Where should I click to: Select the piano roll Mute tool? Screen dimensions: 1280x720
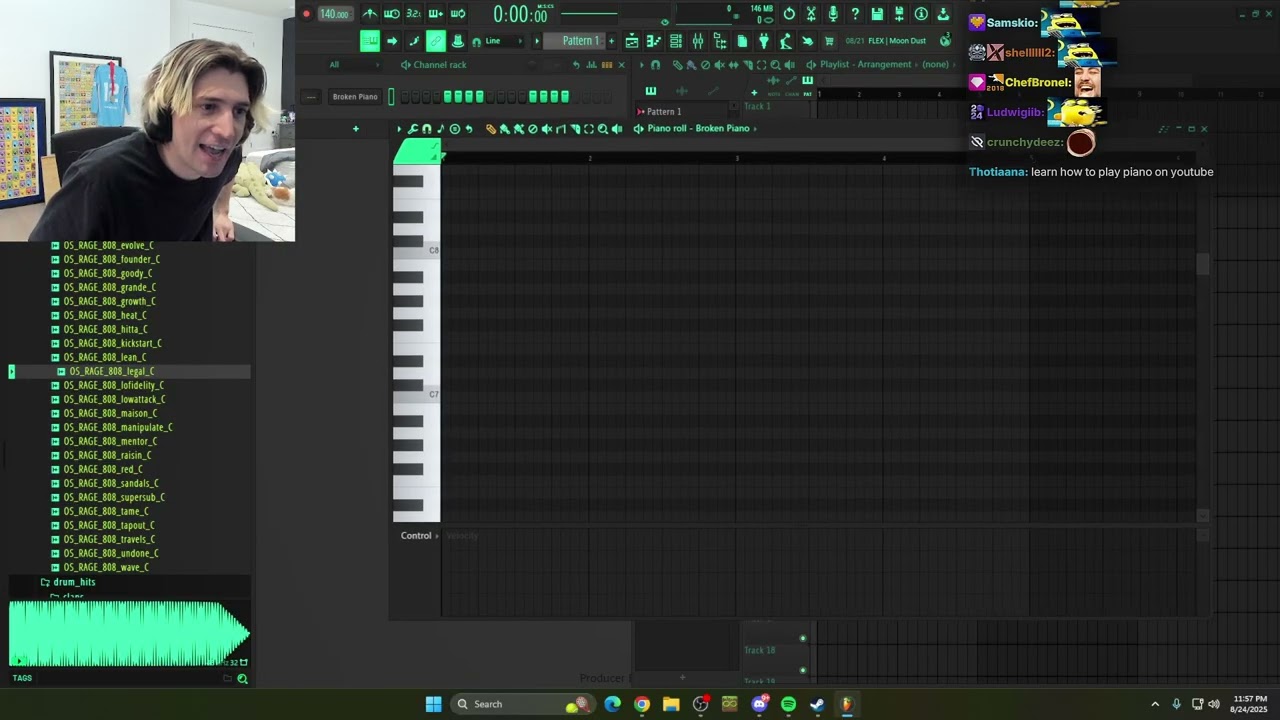pyautogui.click(x=547, y=129)
